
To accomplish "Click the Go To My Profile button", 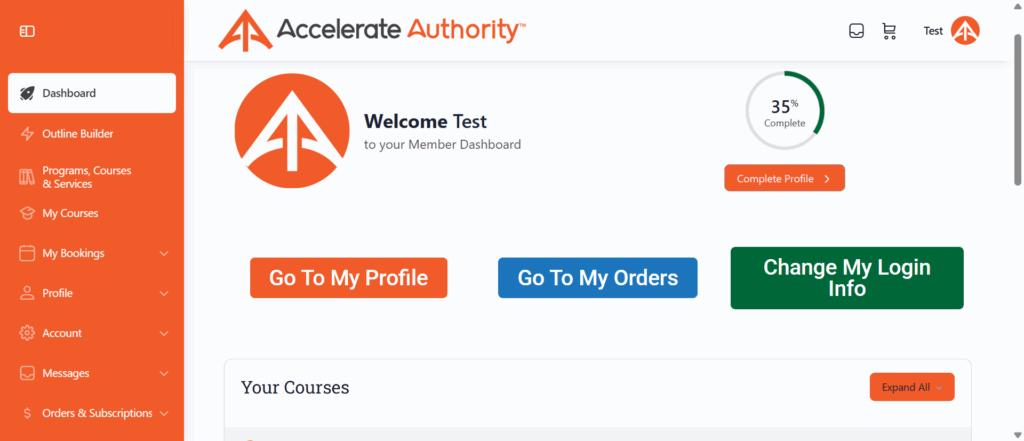I will (349, 278).
